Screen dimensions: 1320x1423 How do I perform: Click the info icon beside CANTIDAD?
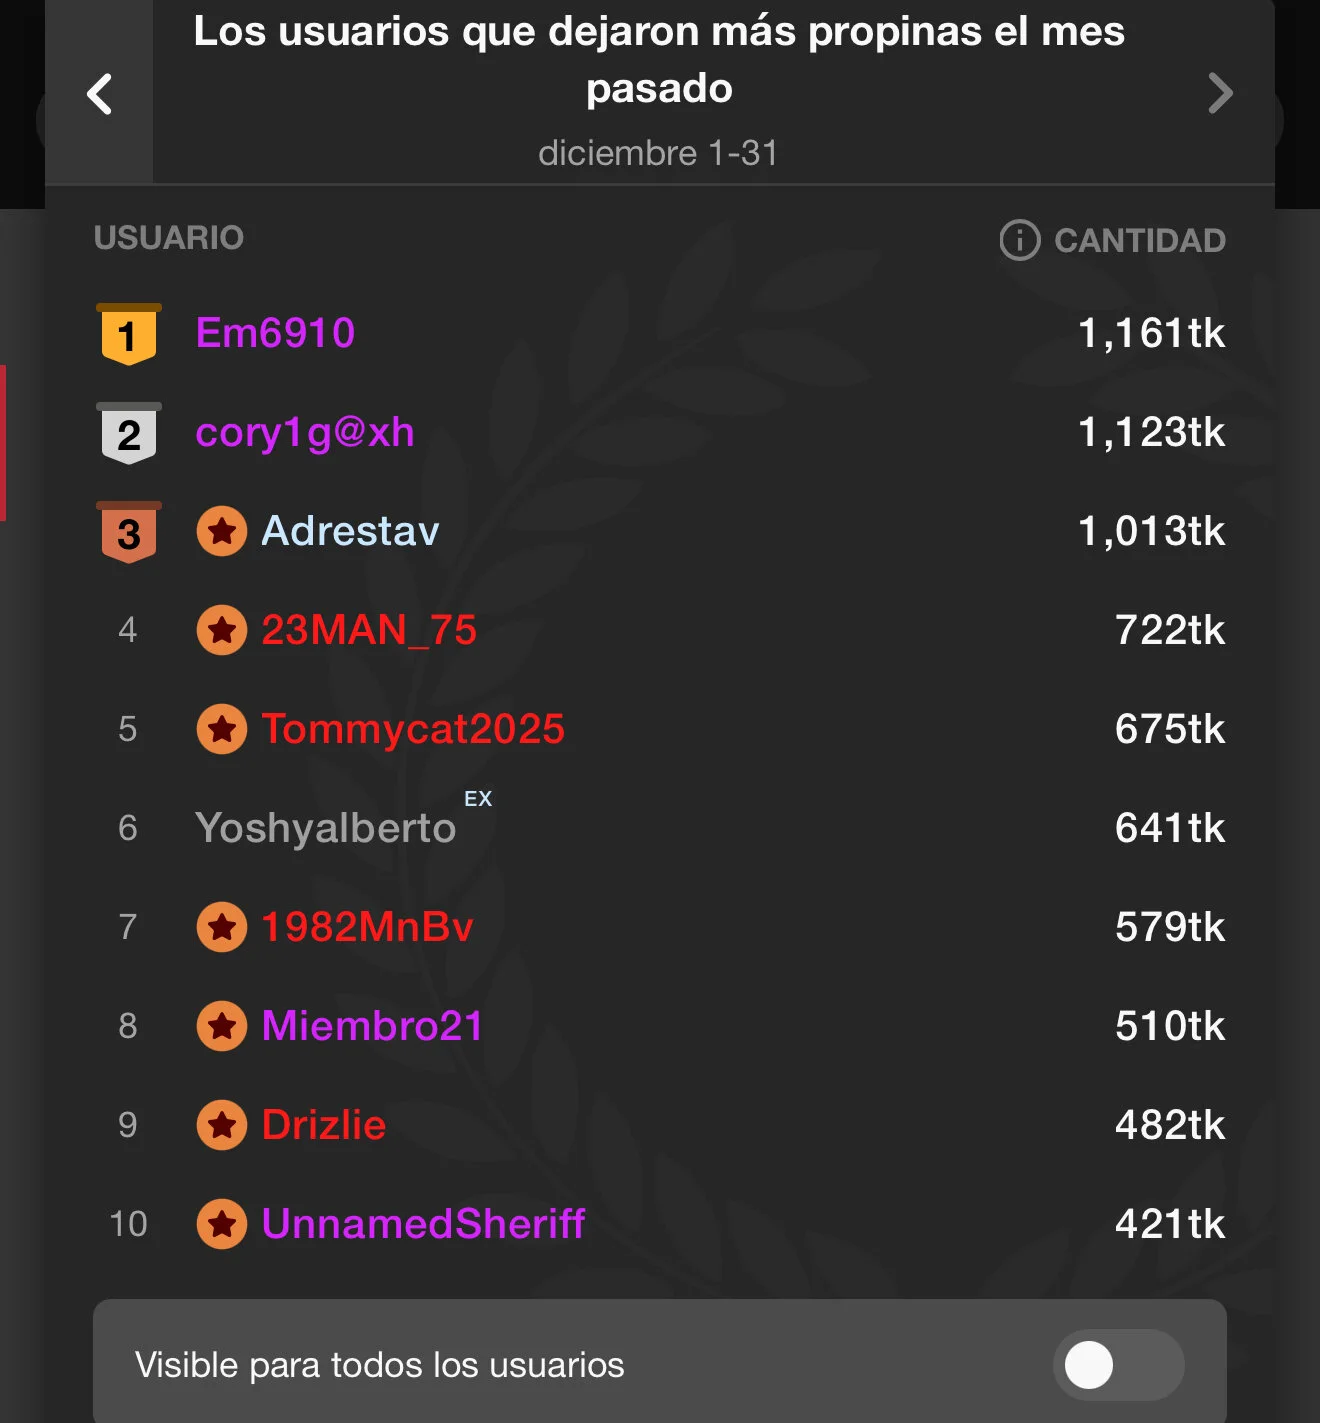pyautogui.click(x=1019, y=240)
